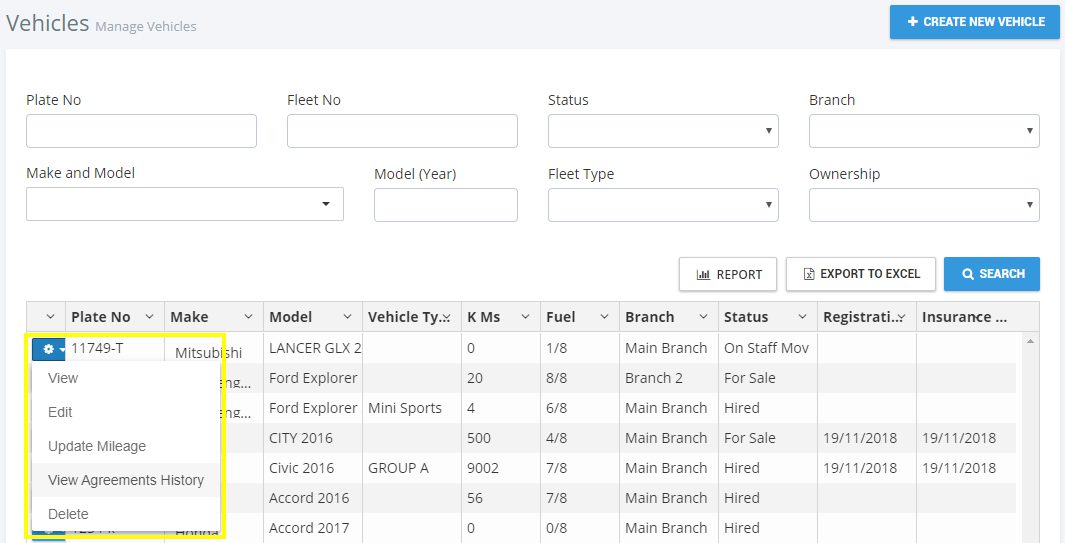This screenshot has height=543, width=1065.
Task: Click the table scrollbar up arrow
Action: coord(1029,341)
